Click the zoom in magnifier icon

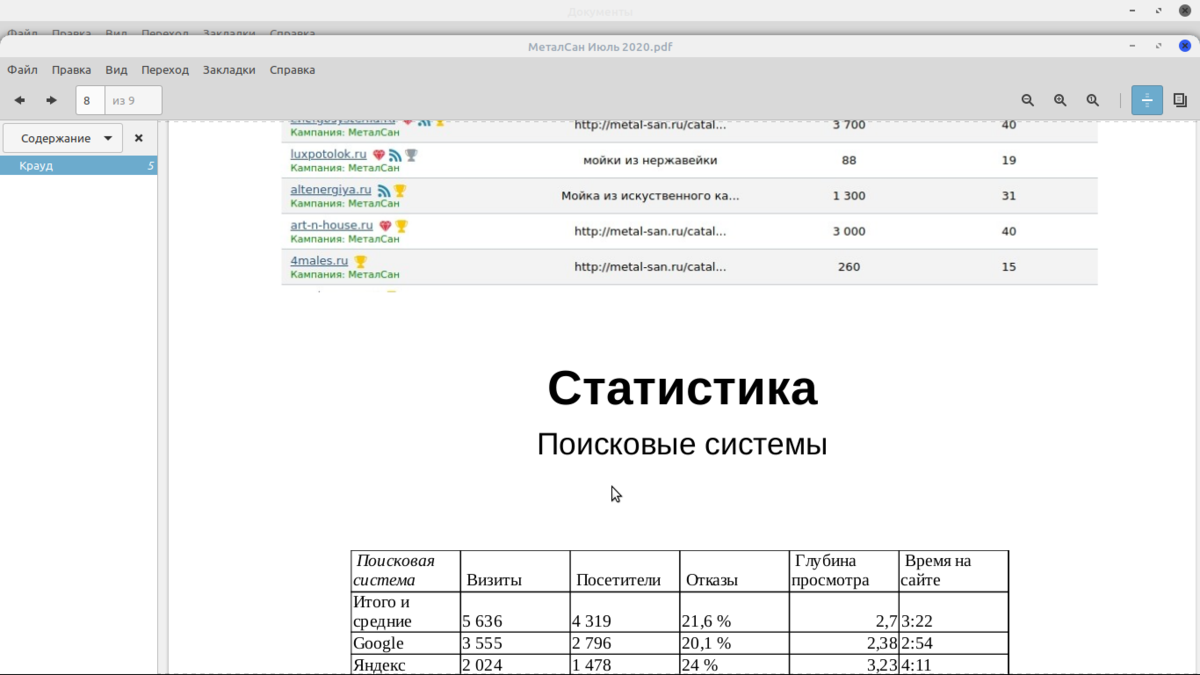(1060, 100)
